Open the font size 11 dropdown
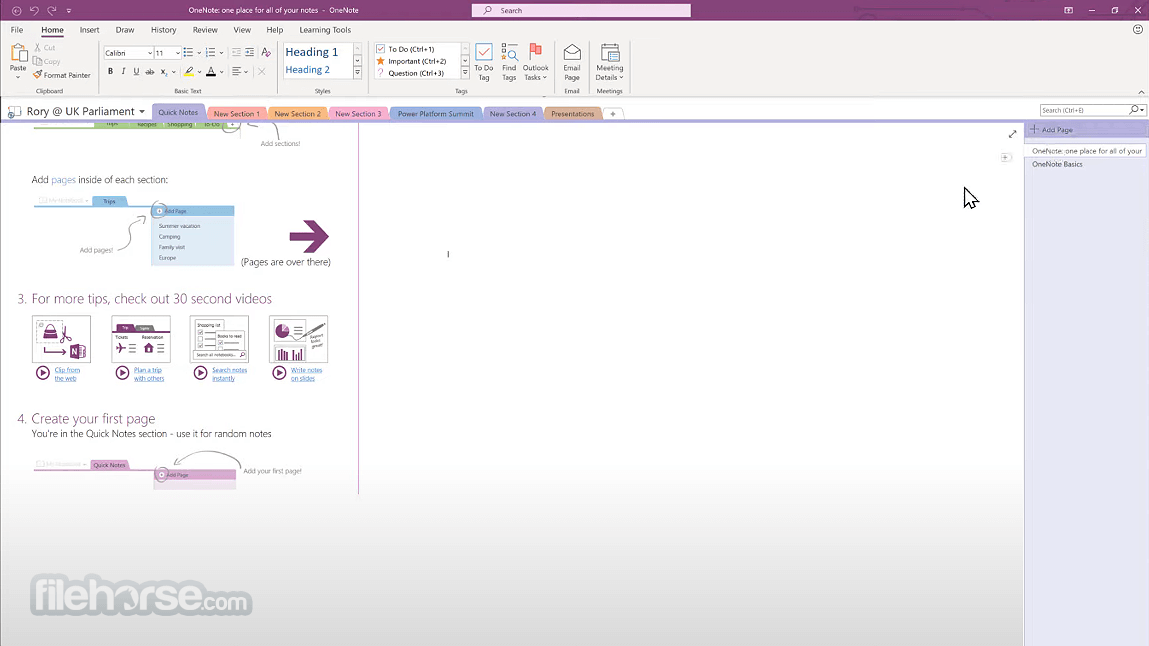 tap(177, 53)
